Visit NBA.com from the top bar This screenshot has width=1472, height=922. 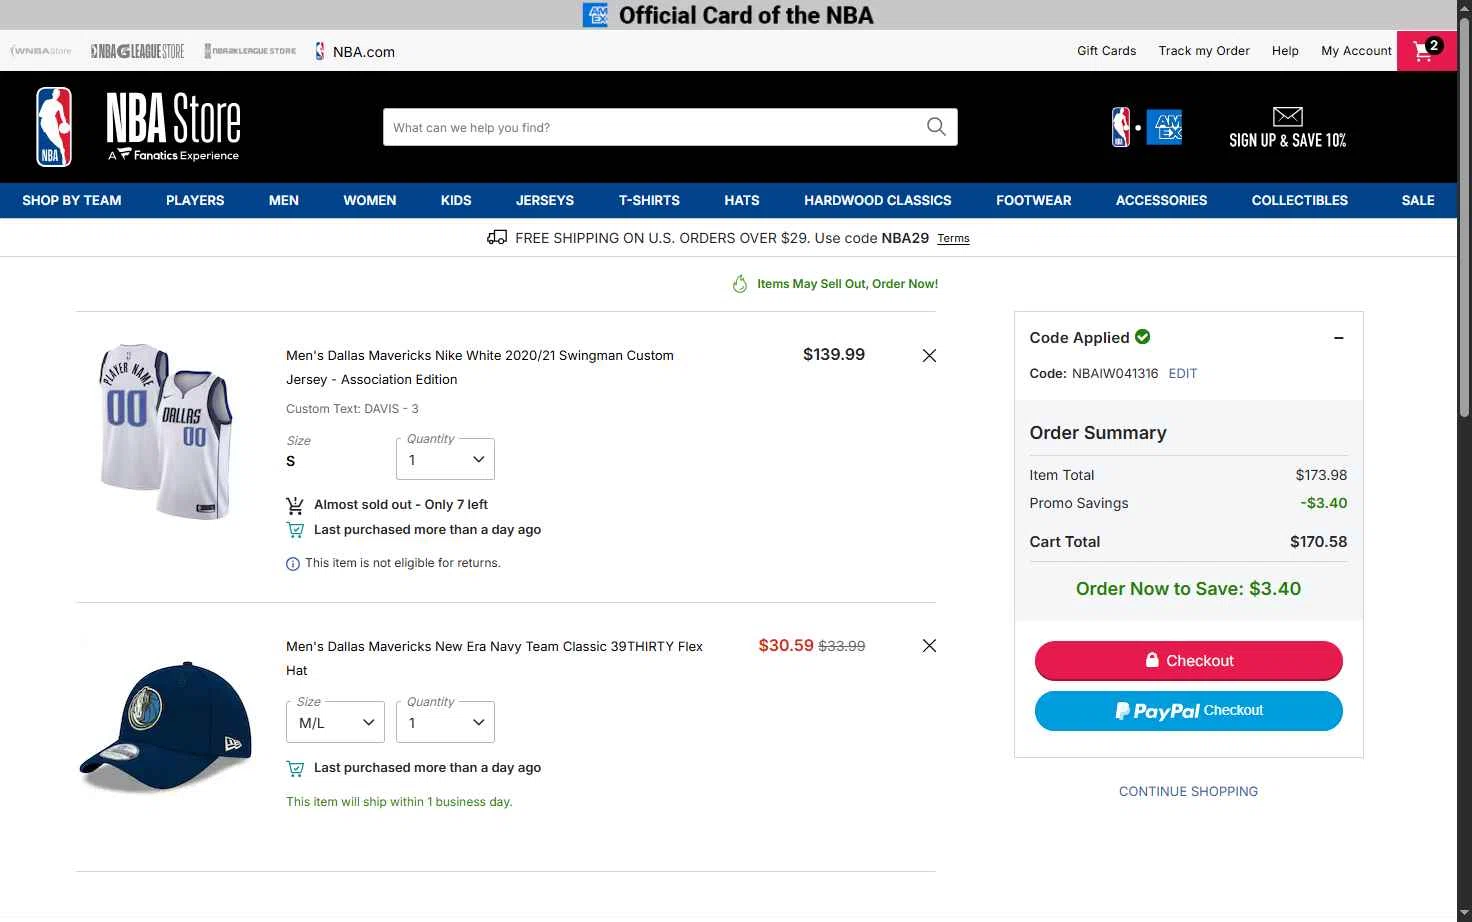(355, 52)
